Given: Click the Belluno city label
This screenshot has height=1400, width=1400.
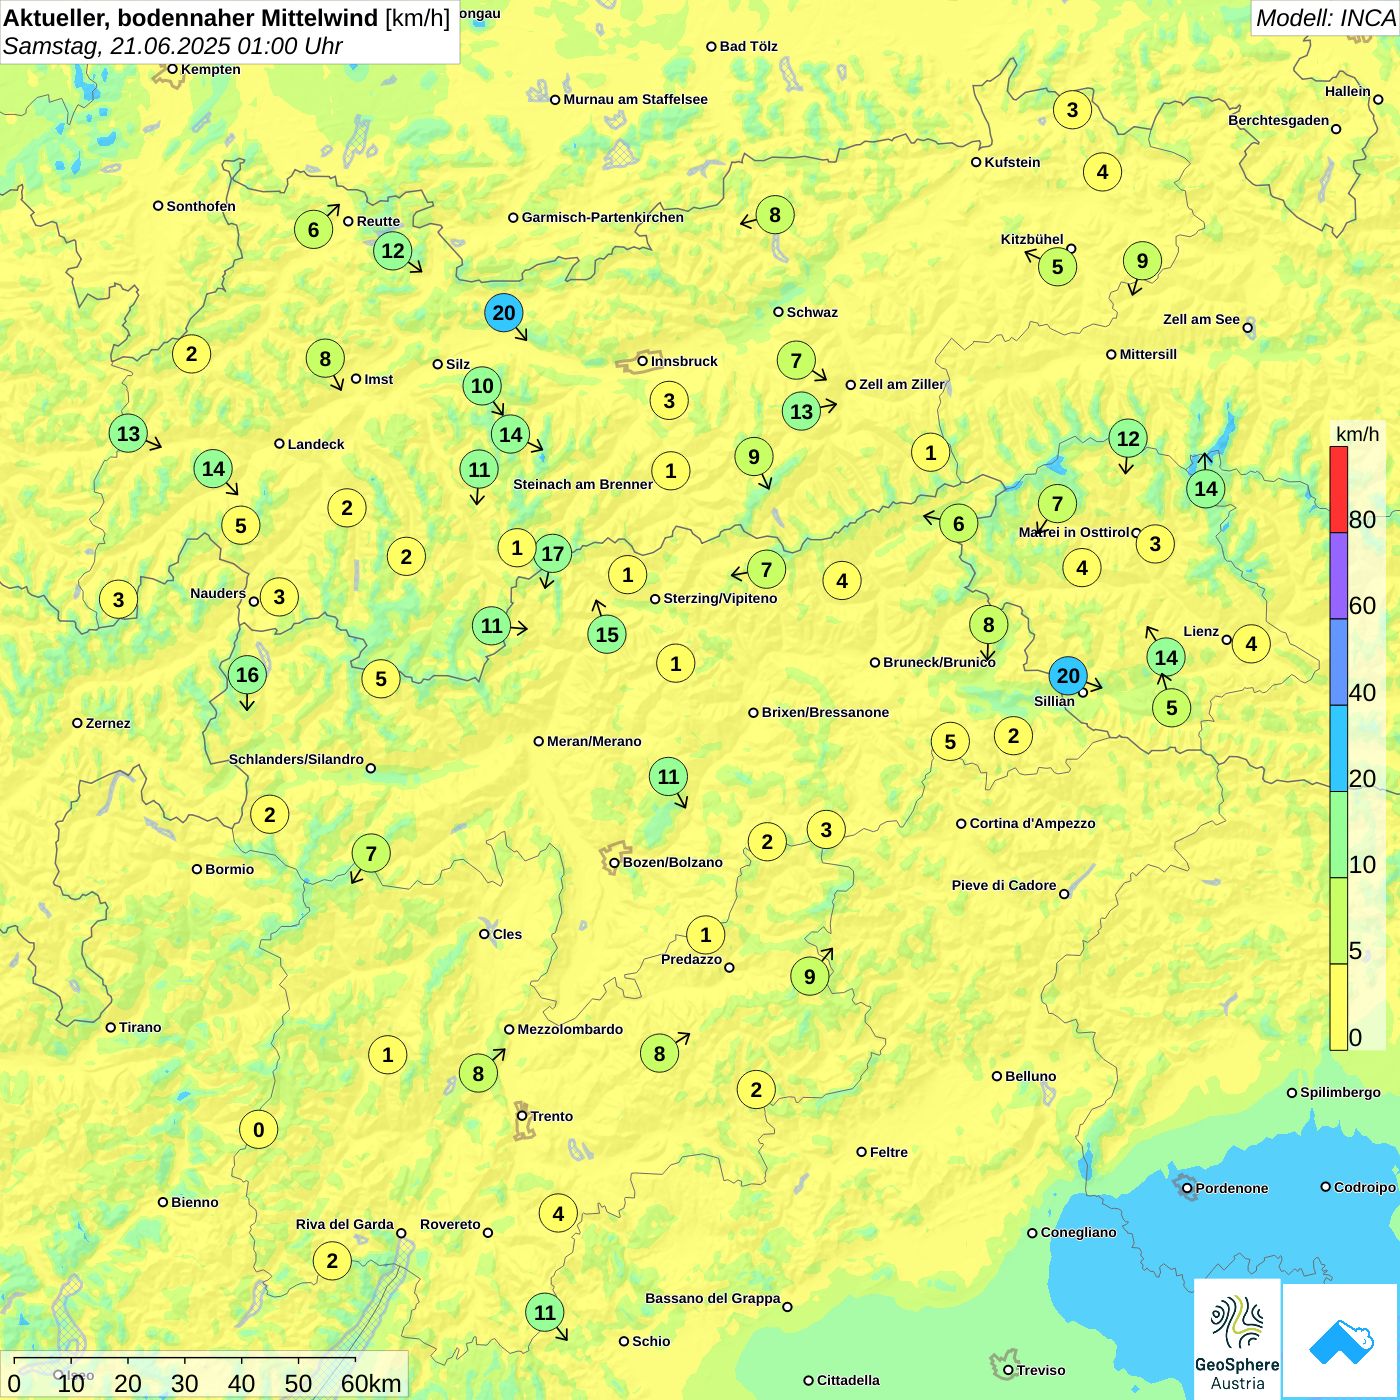Looking at the screenshot, I should tap(1030, 1076).
